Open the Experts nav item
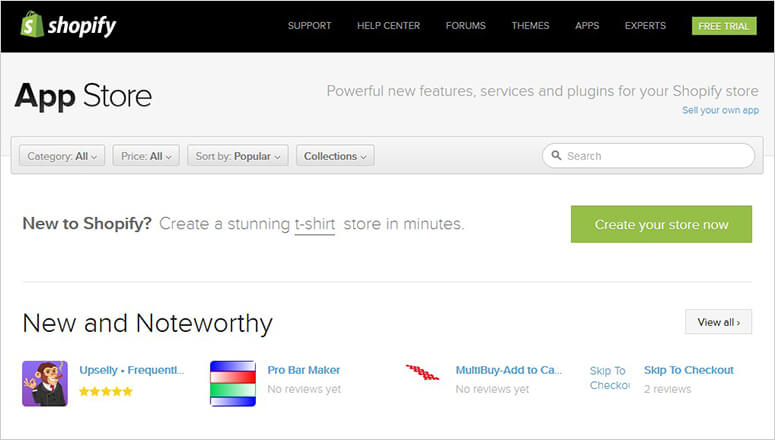The image size is (775, 440). [x=645, y=26]
